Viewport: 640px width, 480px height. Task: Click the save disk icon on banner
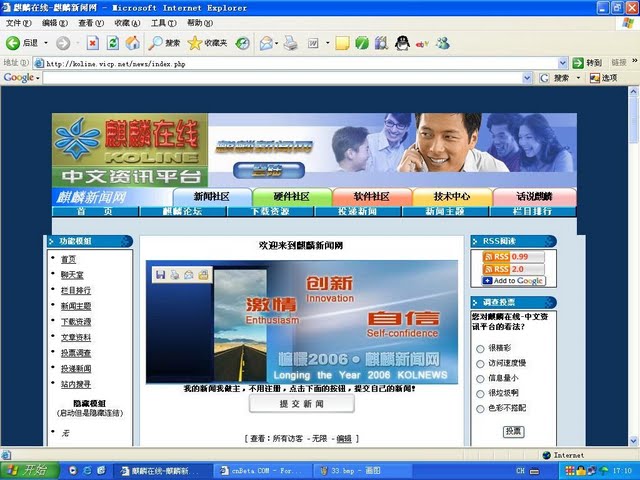160,275
